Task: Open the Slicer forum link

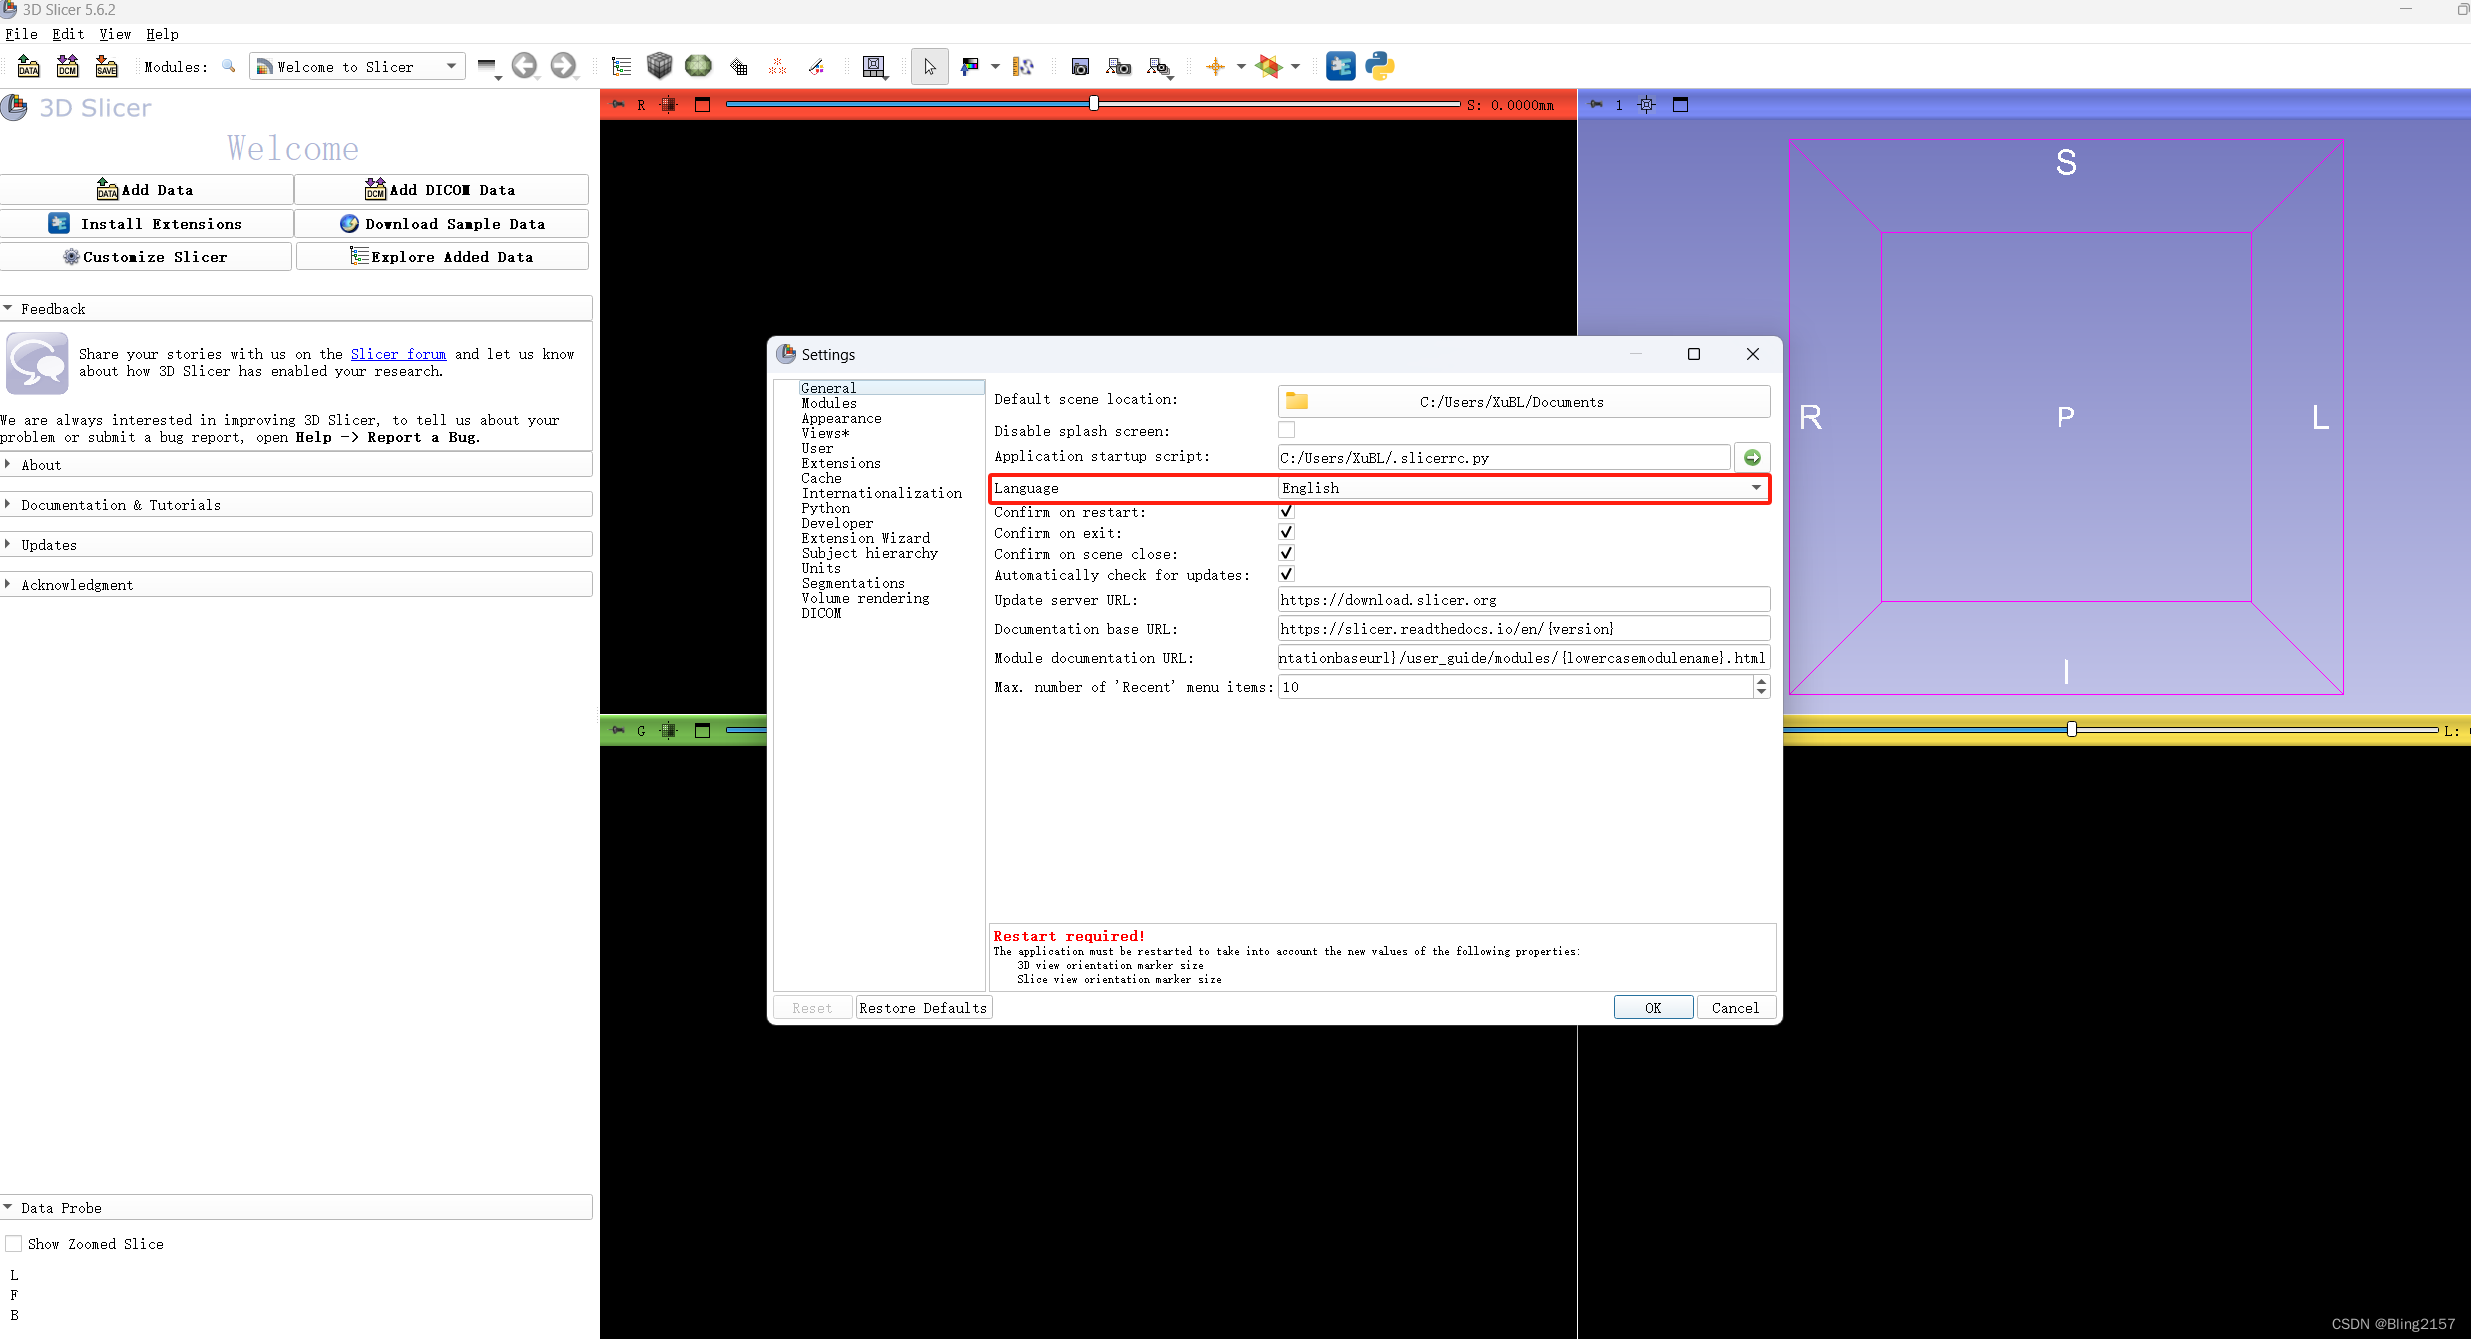Action: pos(398,354)
